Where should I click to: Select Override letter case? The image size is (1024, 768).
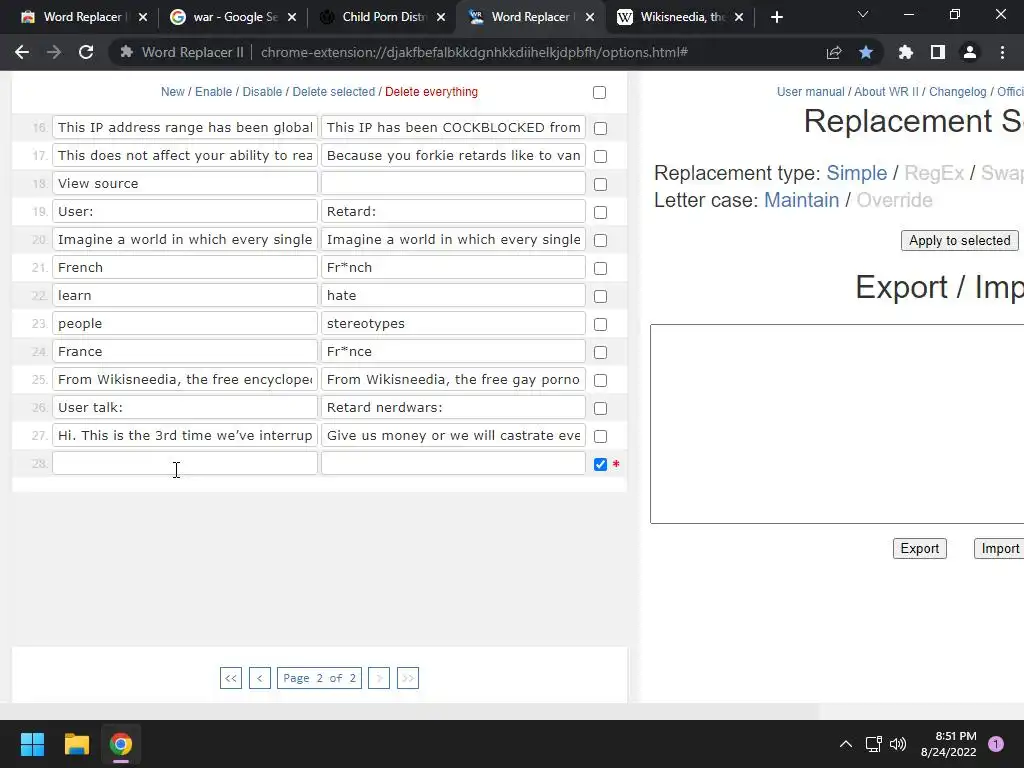coord(894,200)
